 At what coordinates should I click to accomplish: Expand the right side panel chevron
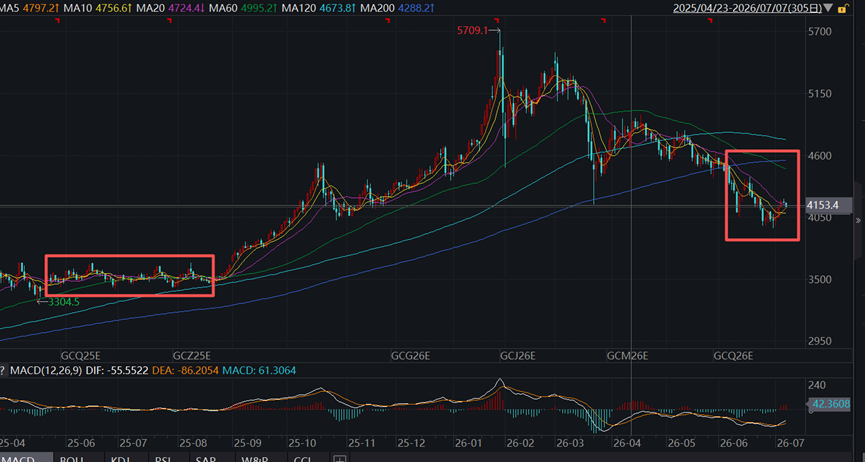pos(858,221)
